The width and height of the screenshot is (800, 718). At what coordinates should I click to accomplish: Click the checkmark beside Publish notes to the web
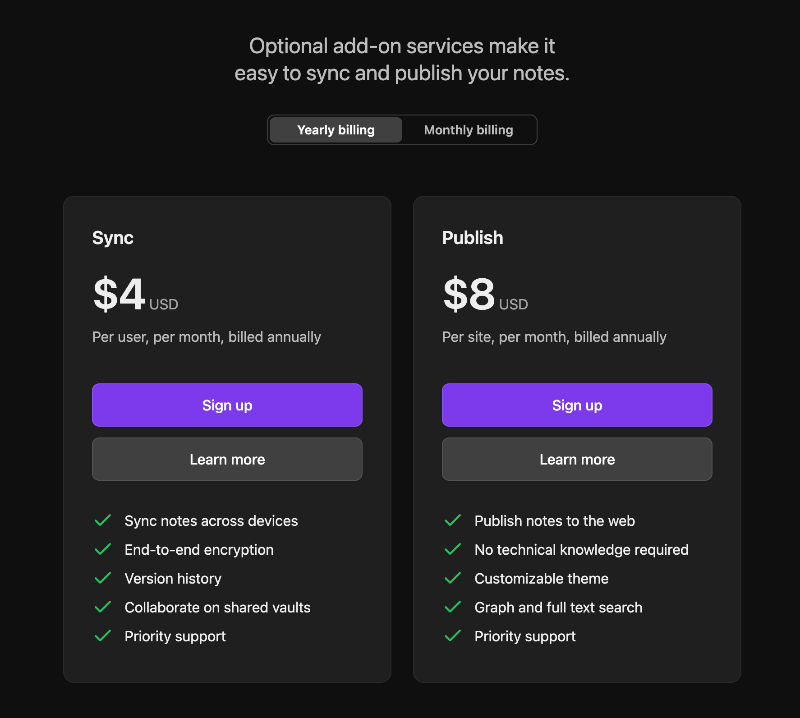pos(452,521)
